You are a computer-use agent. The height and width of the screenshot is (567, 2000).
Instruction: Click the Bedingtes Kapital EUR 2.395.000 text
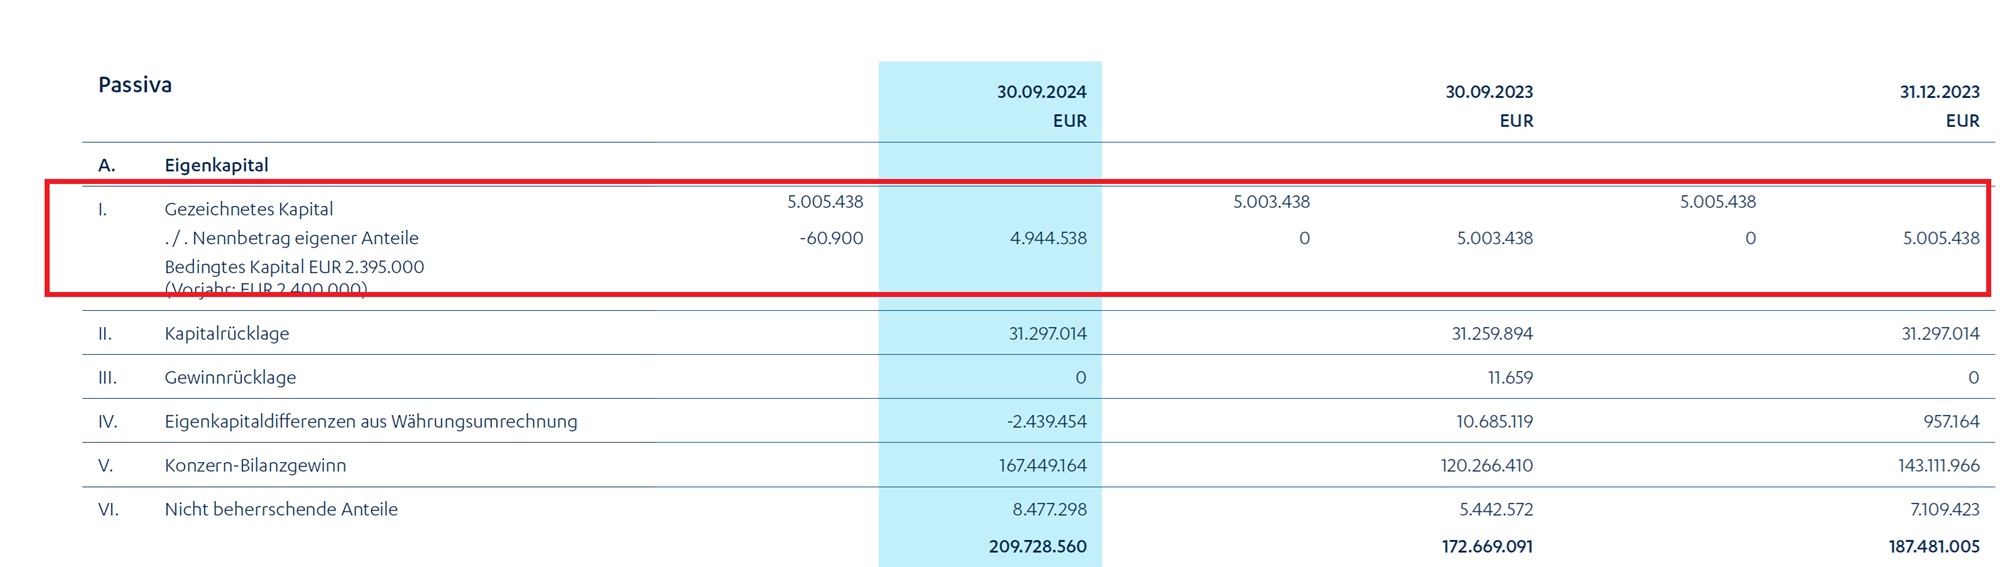[294, 267]
